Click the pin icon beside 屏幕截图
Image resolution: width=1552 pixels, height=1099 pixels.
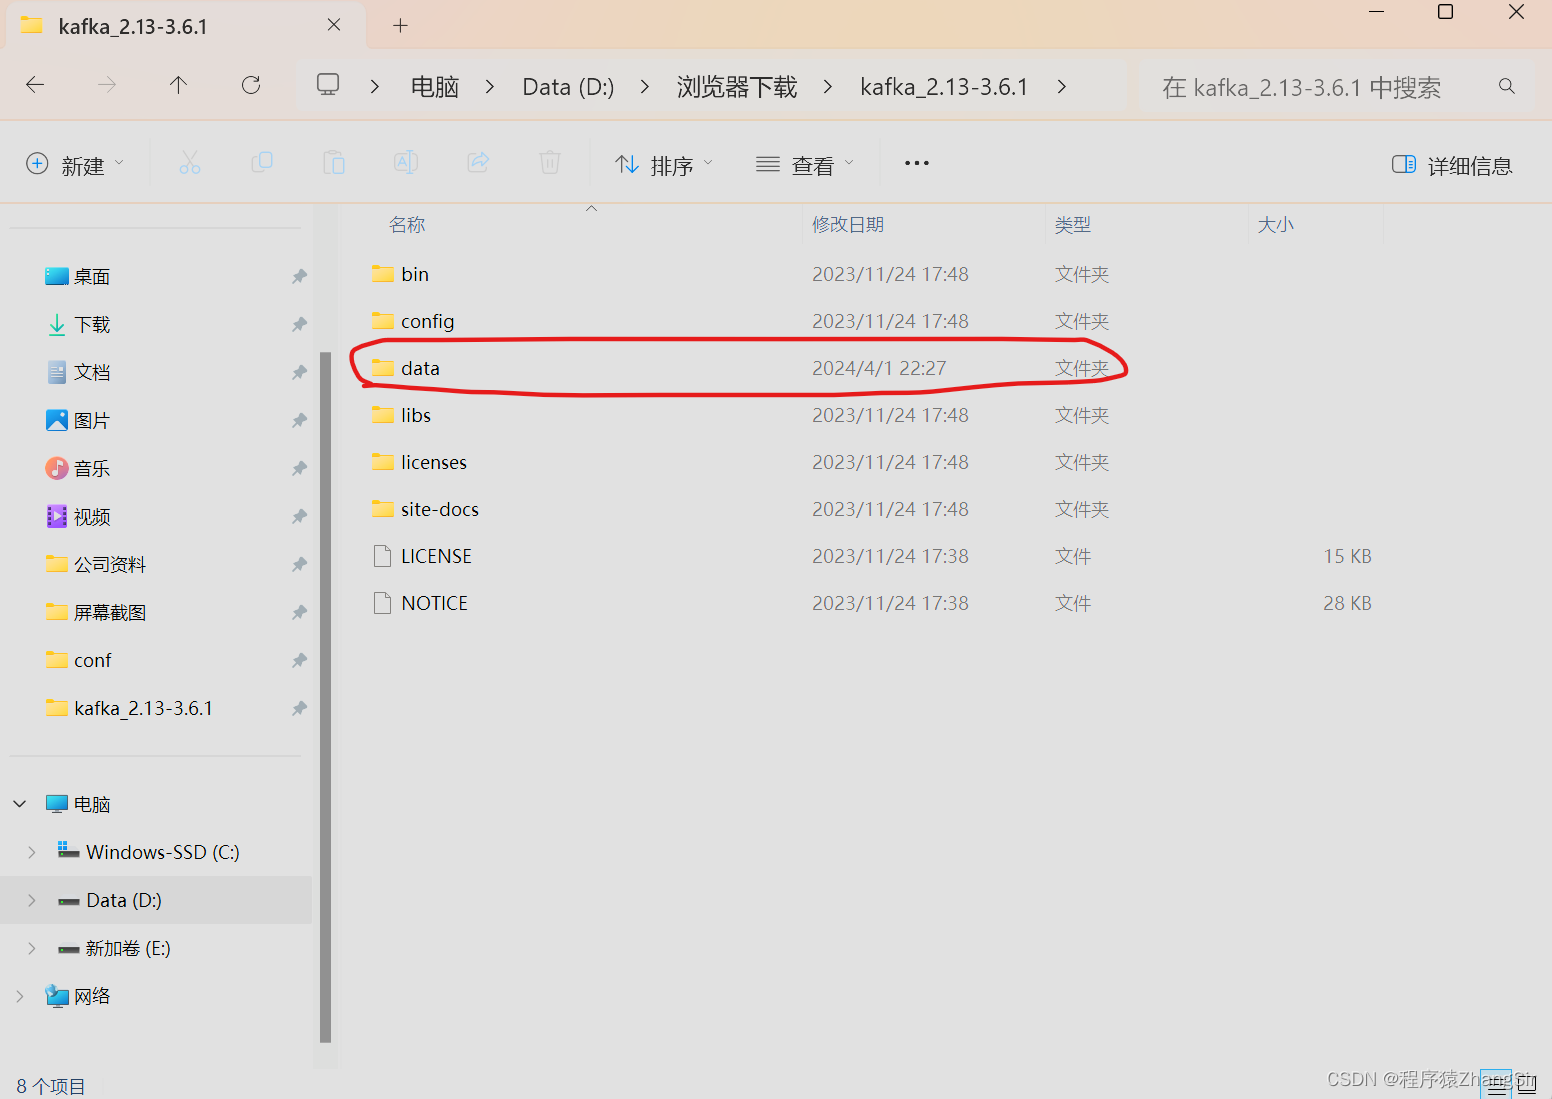[299, 612]
